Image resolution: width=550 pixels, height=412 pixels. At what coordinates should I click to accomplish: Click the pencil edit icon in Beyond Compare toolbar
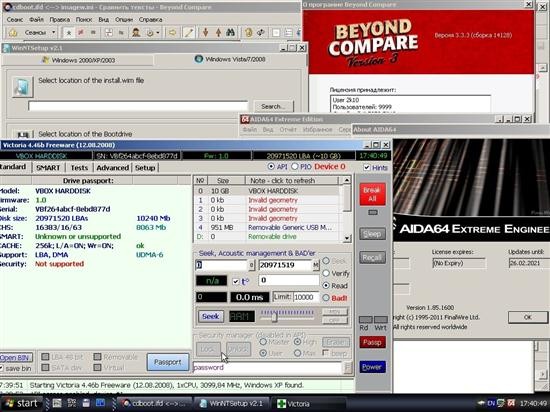[189, 33]
